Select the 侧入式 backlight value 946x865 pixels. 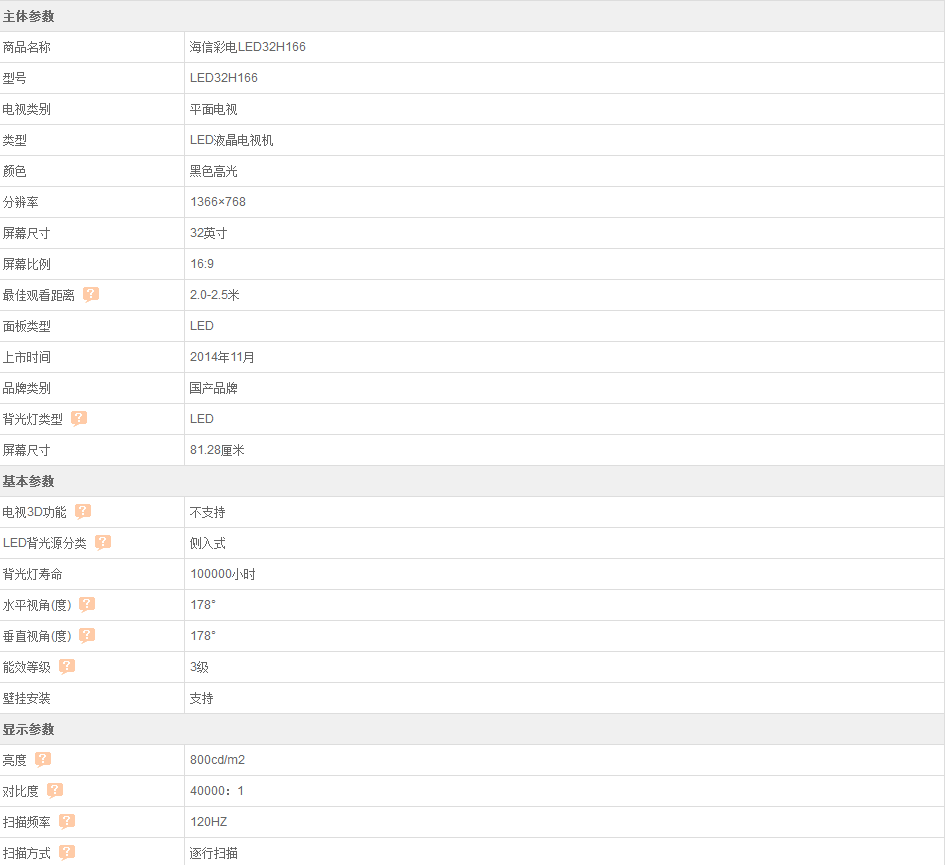coord(208,543)
